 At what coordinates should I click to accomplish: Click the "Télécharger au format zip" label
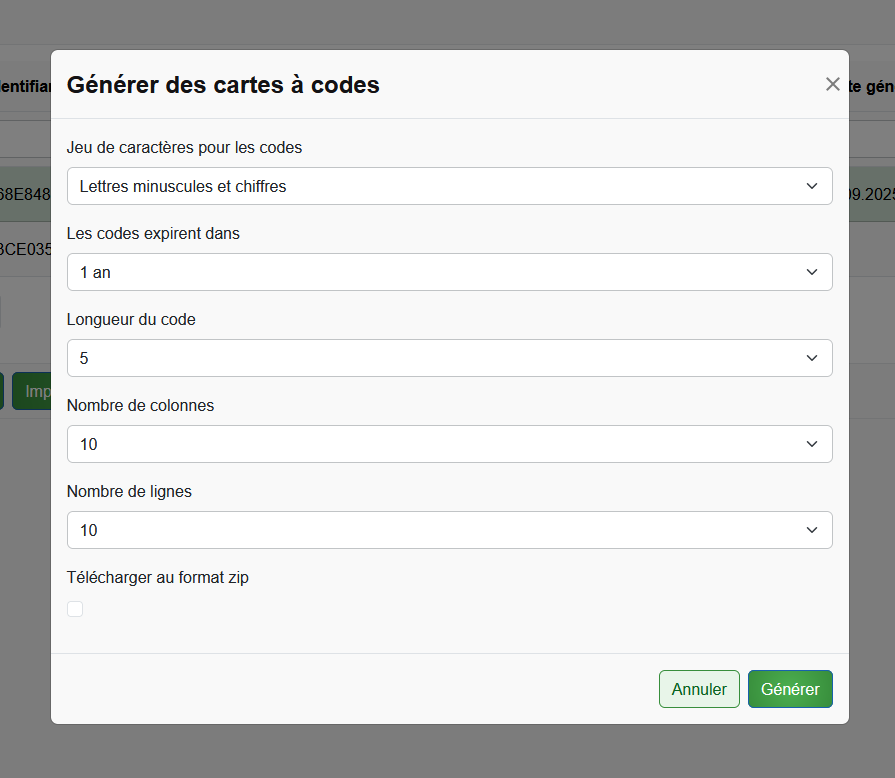click(x=157, y=577)
